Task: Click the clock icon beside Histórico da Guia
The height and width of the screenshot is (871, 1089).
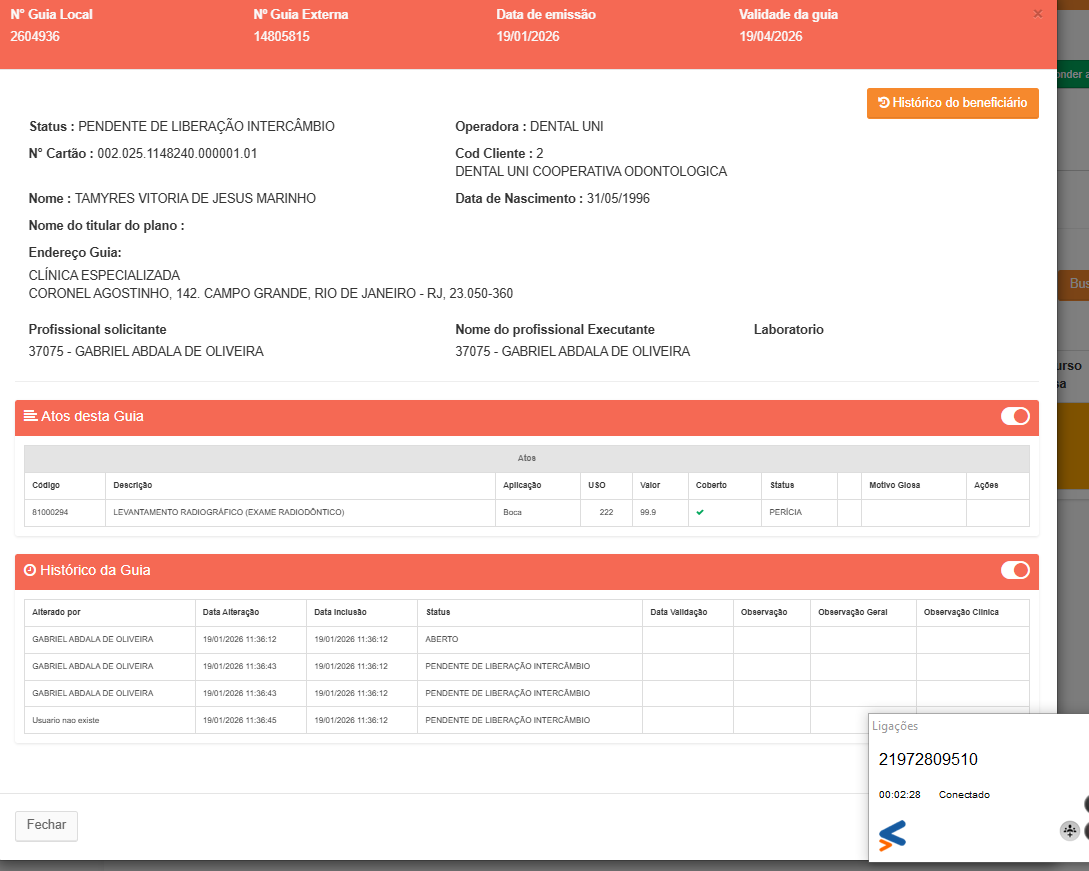Action: 30,570
